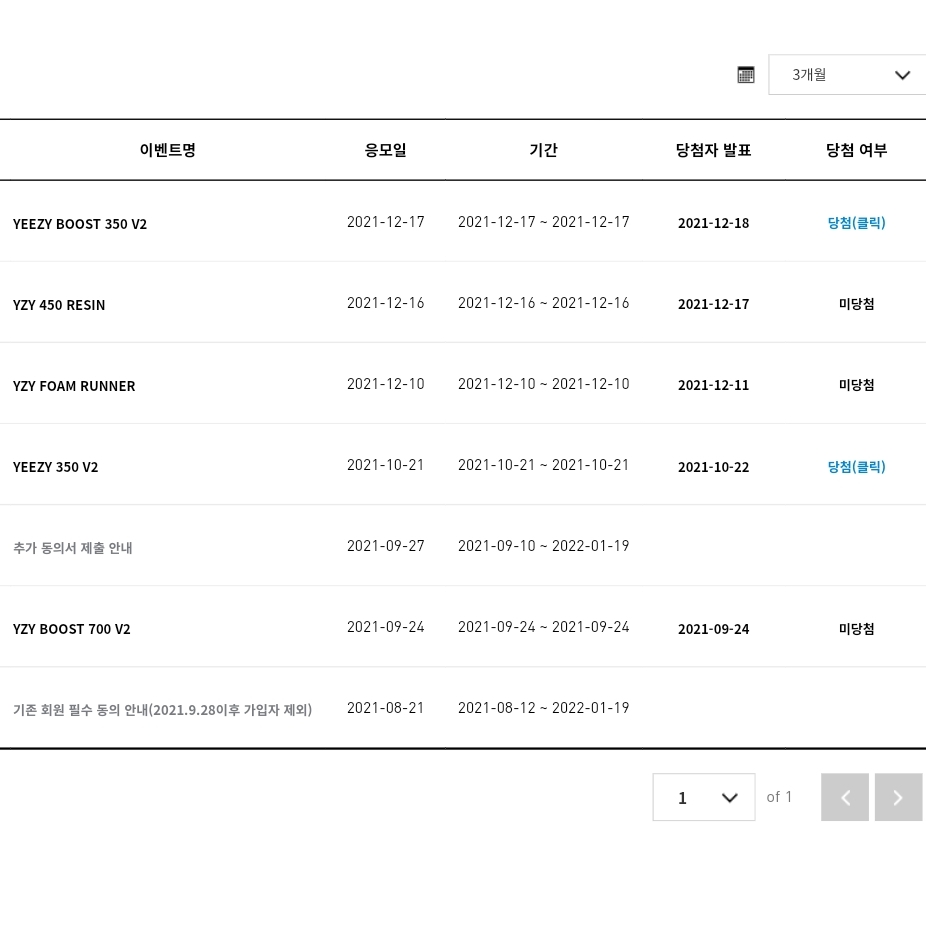Screen dimensions: 926x926
Task: Open the 3개월 period dropdown
Action: pyautogui.click(x=847, y=74)
